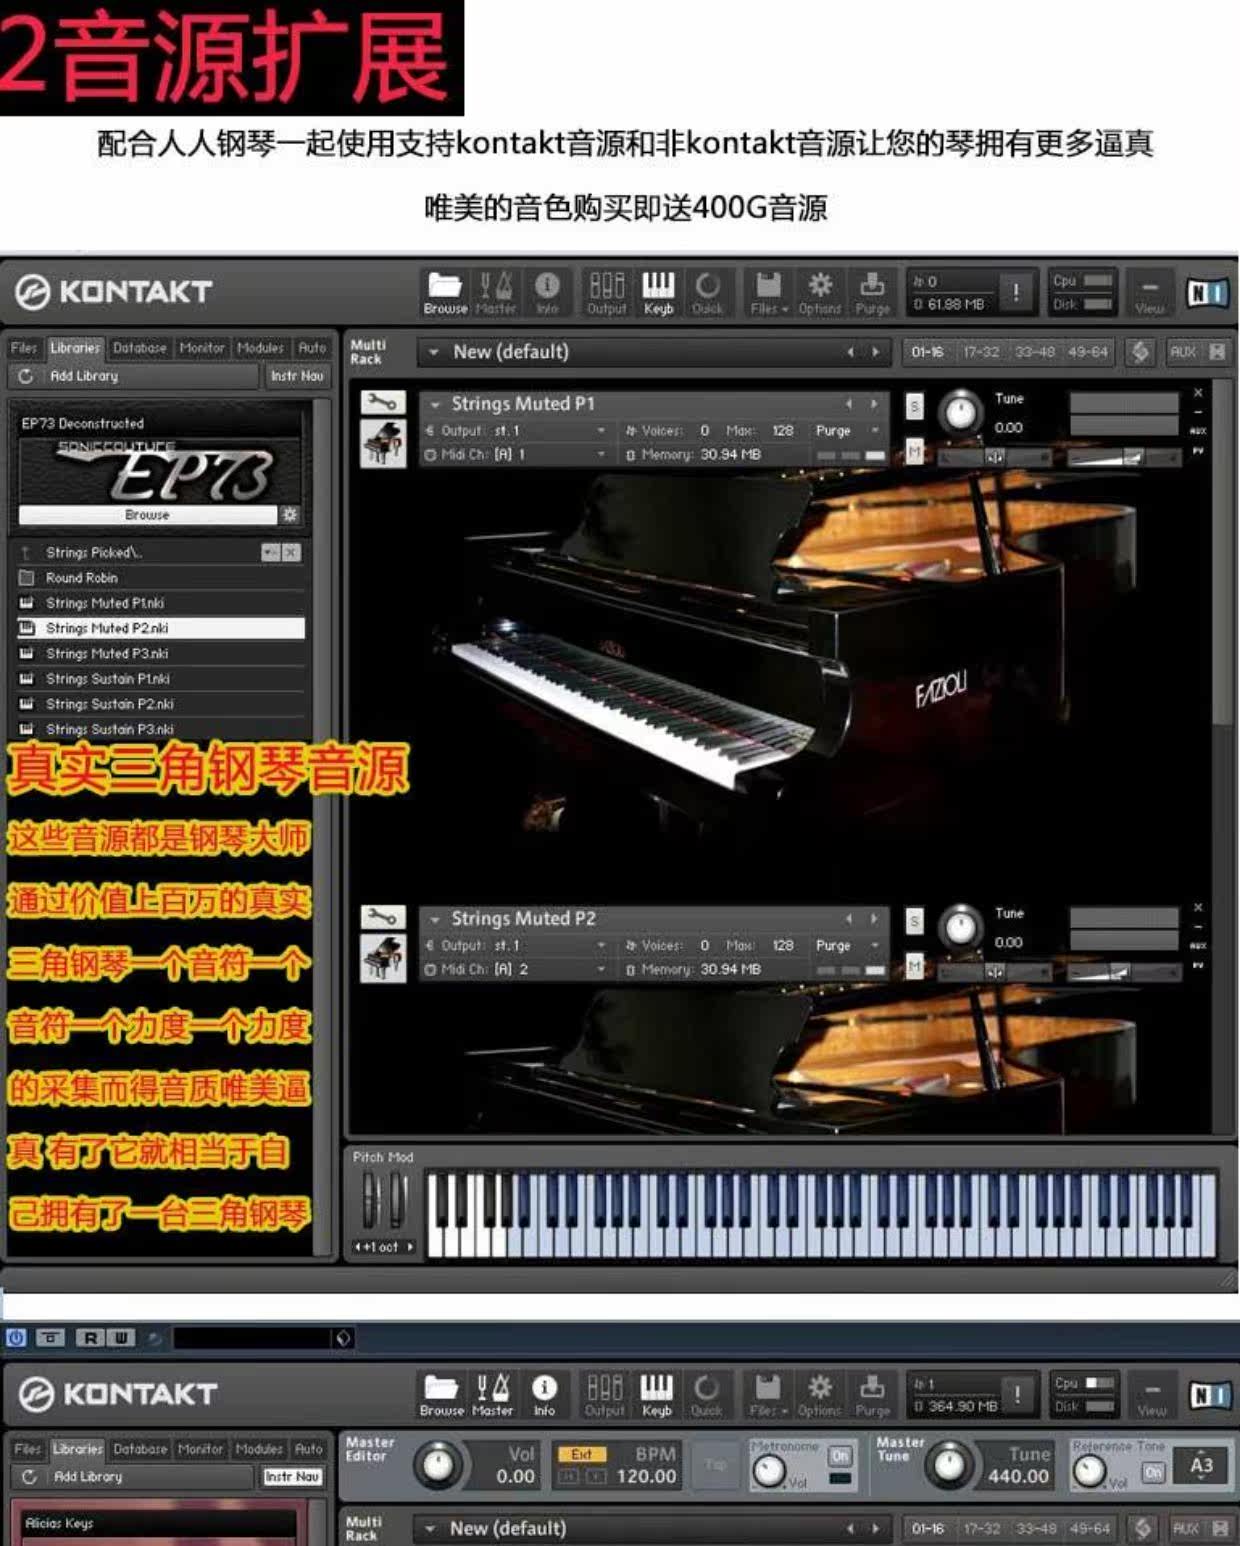The height and width of the screenshot is (1546, 1240).
Task: Select 17-32 rack page in upper Kontakt
Action: (x=981, y=352)
